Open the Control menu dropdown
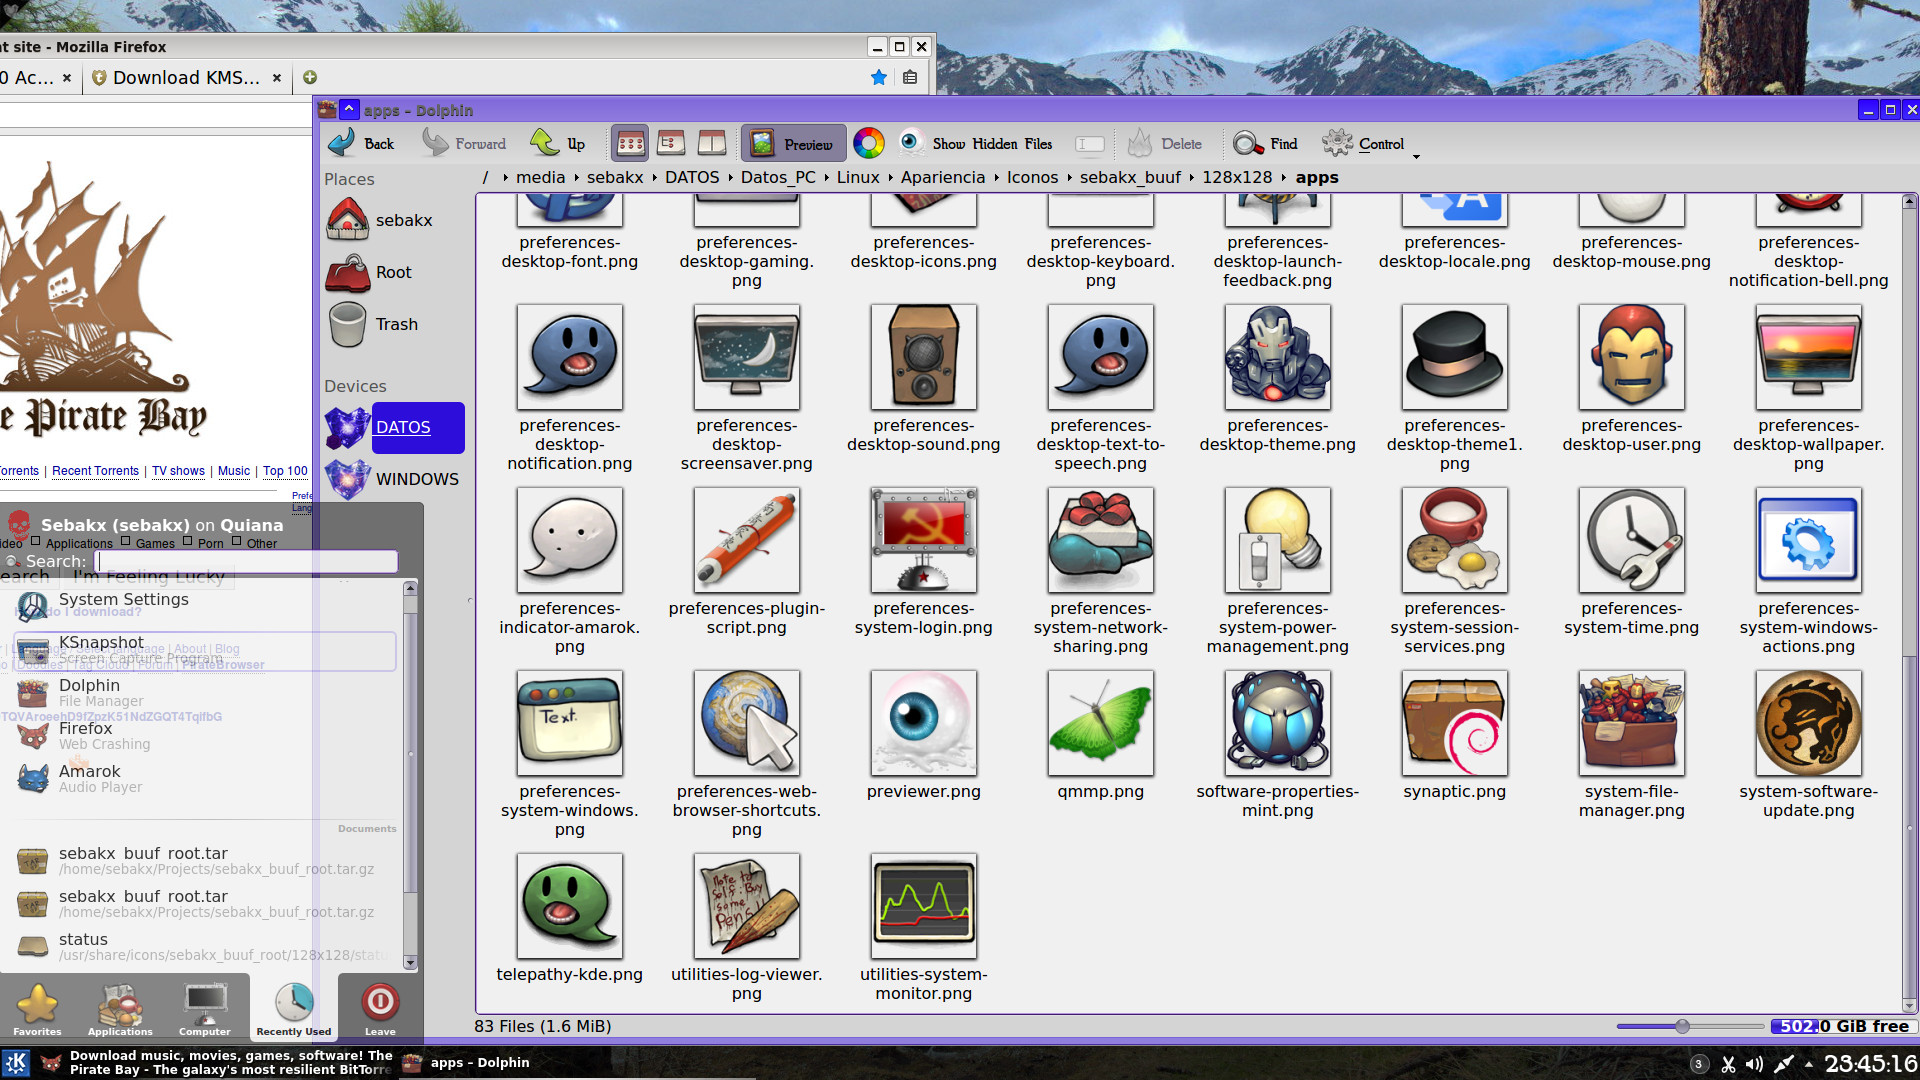This screenshot has width=1920, height=1080. (x=1370, y=145)
